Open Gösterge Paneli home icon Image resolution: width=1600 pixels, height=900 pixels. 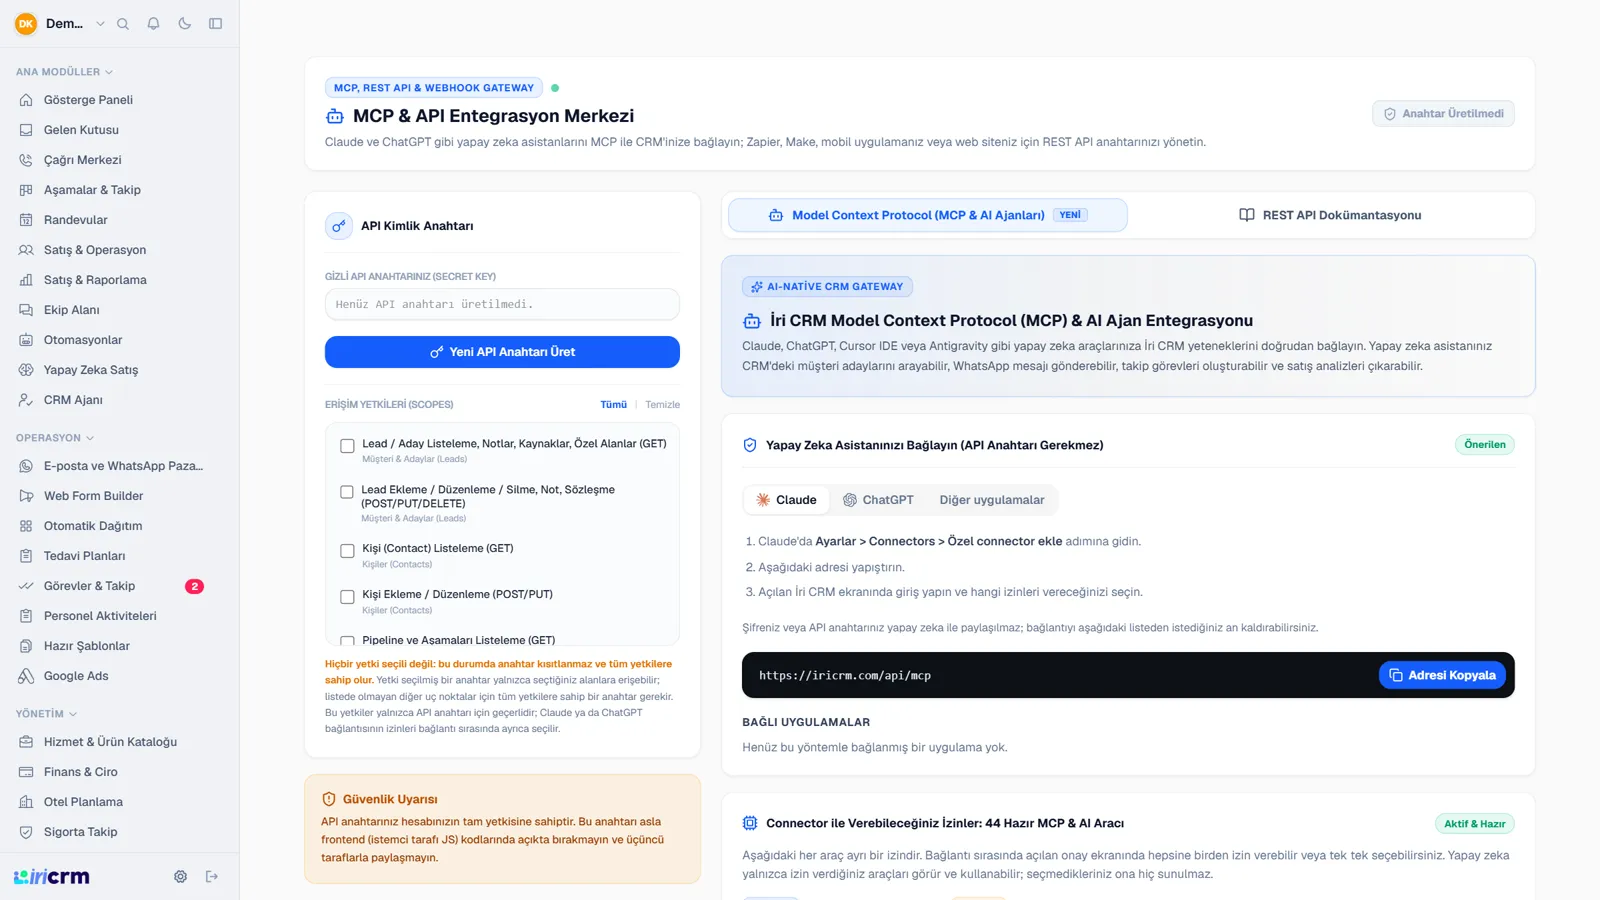coord(26,100)
